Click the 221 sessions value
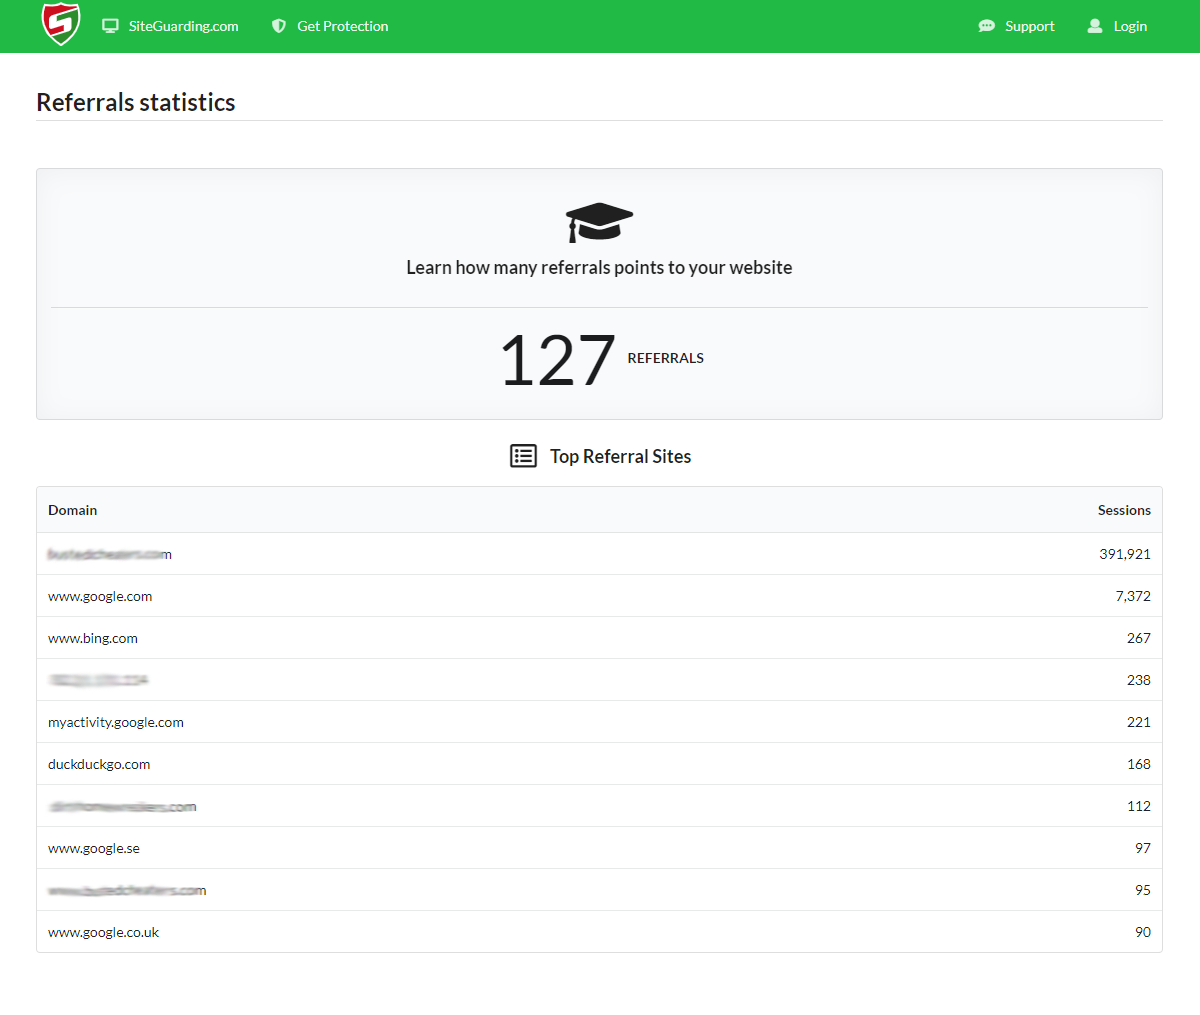 tap(1139, 722)
